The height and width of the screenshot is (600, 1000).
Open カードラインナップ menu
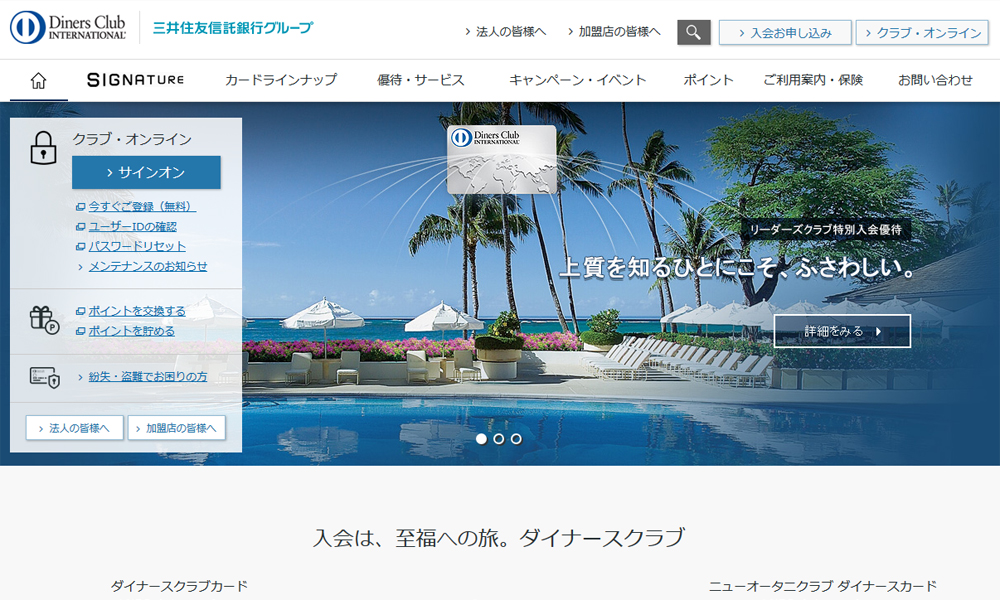(x=281, y=80)
